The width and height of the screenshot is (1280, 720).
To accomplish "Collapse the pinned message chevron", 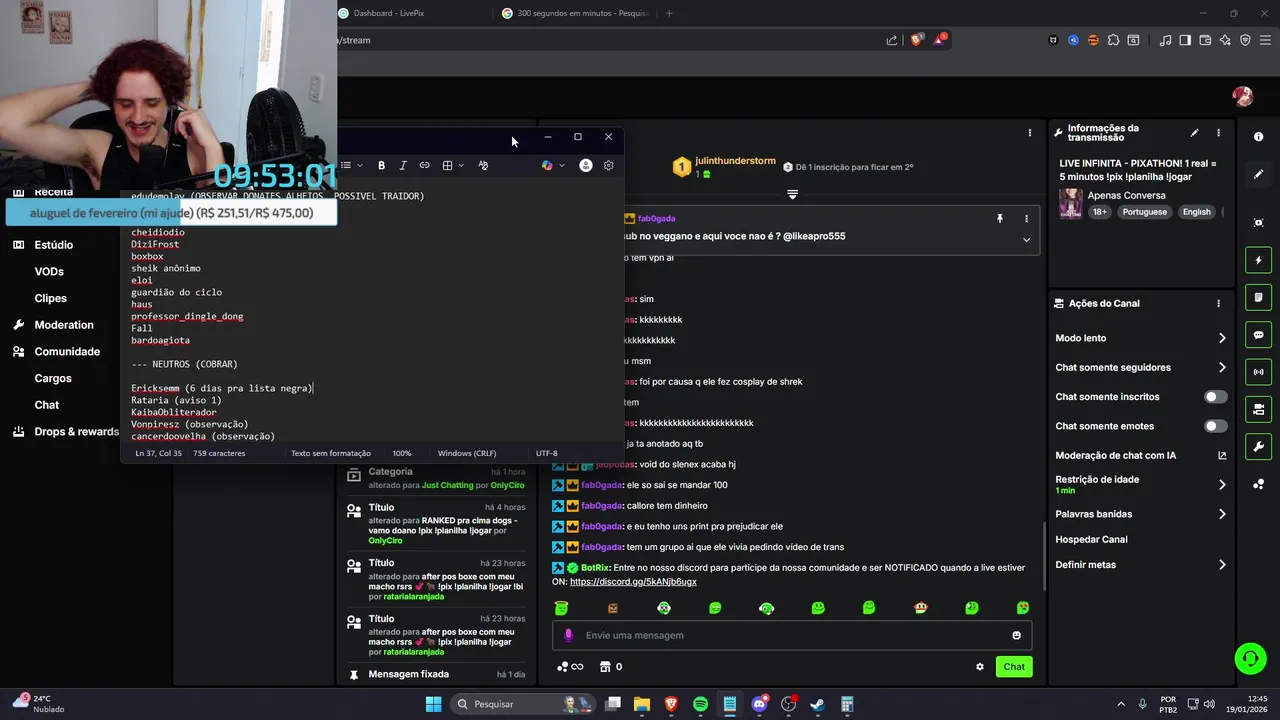I will pos(1026,240).
